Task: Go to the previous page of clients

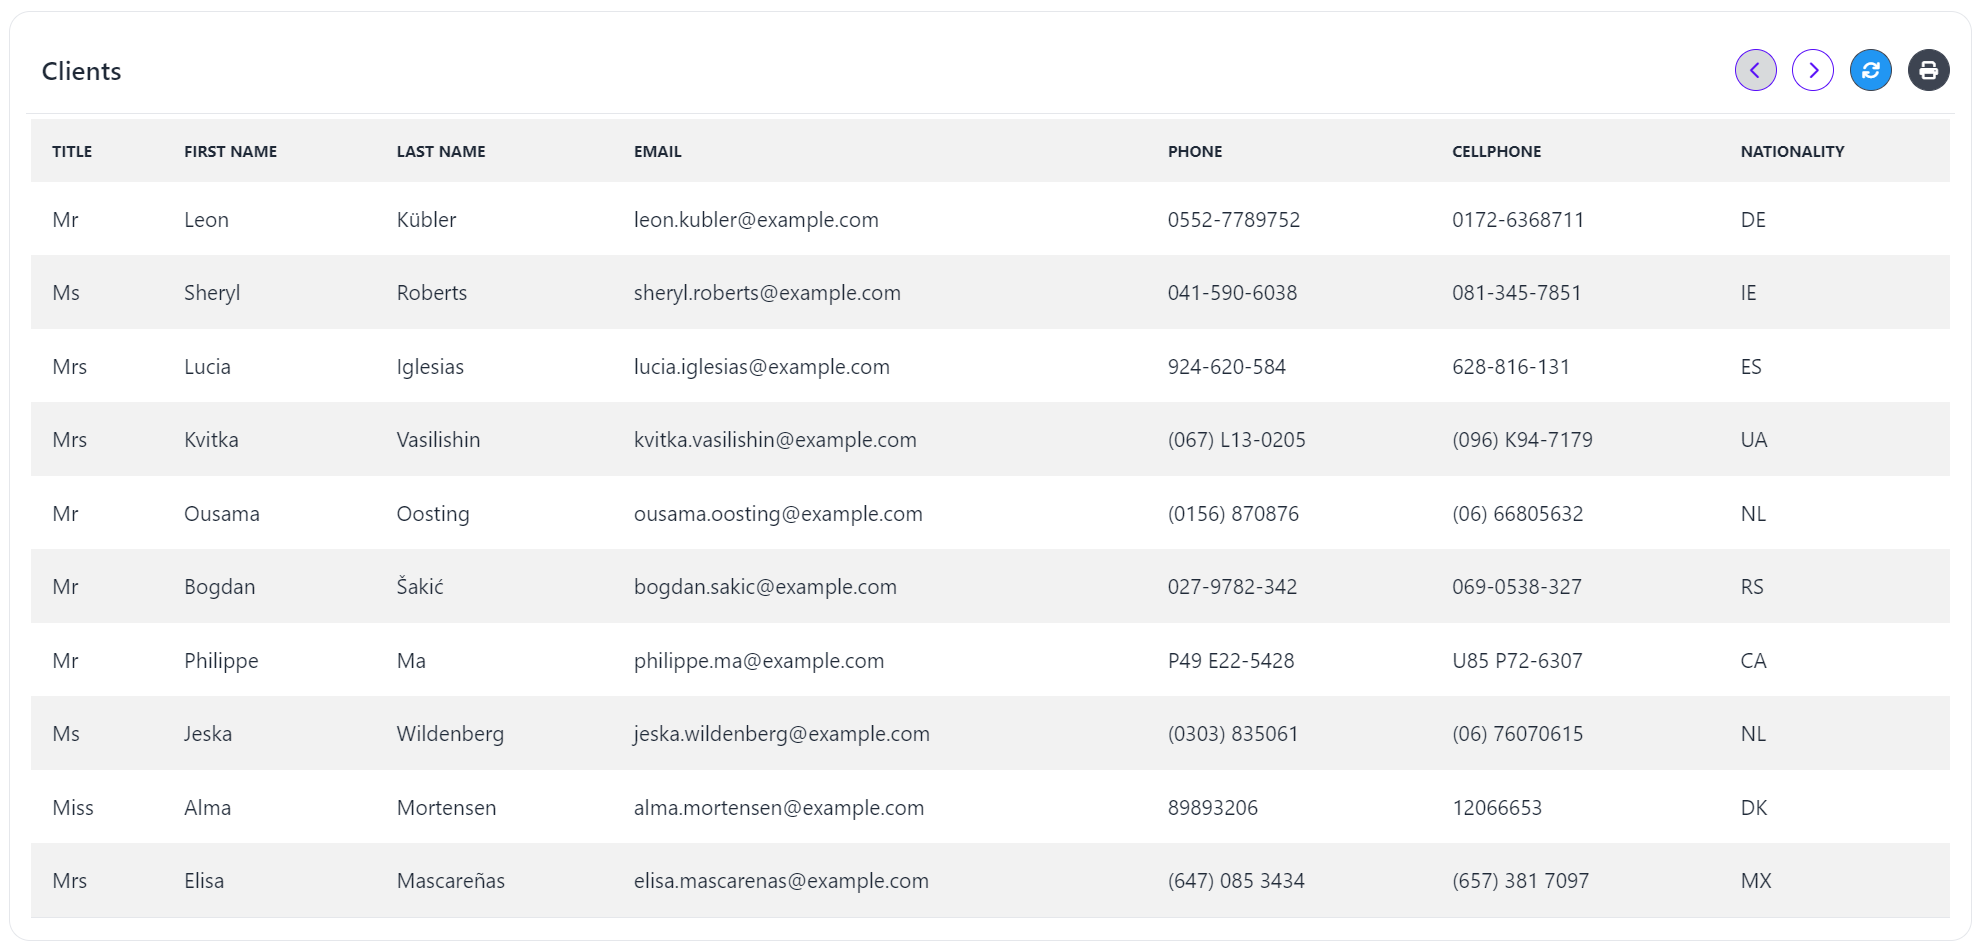Action: (x=1755, y=71)
